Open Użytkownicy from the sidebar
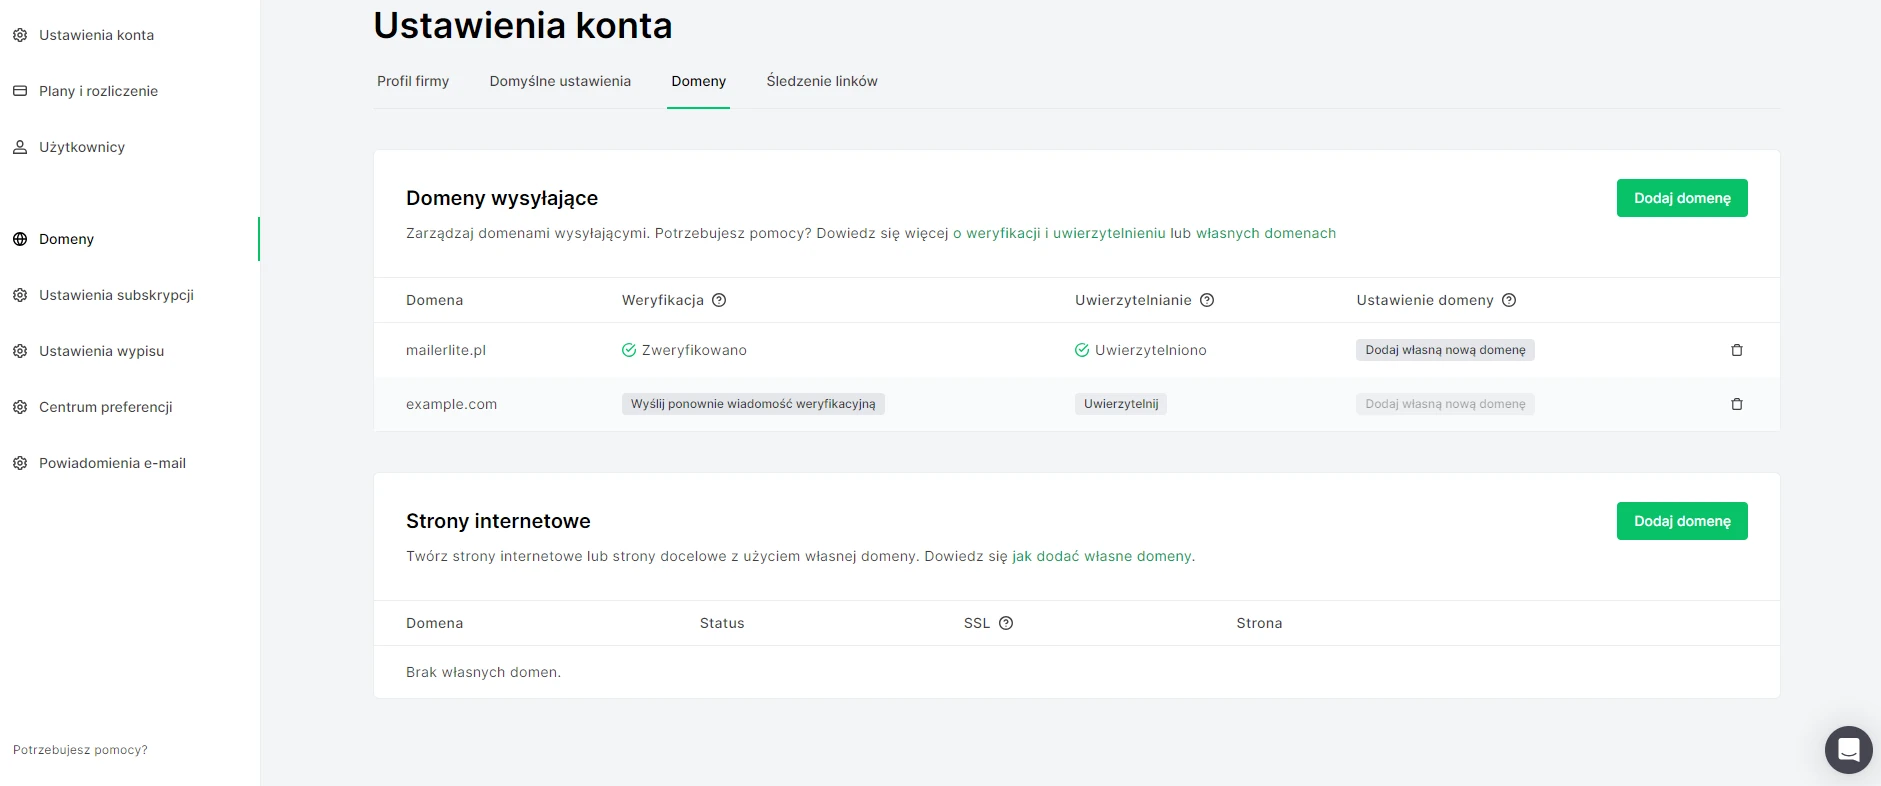Viewport: 1881px width, 786px height. coord(82,147)
